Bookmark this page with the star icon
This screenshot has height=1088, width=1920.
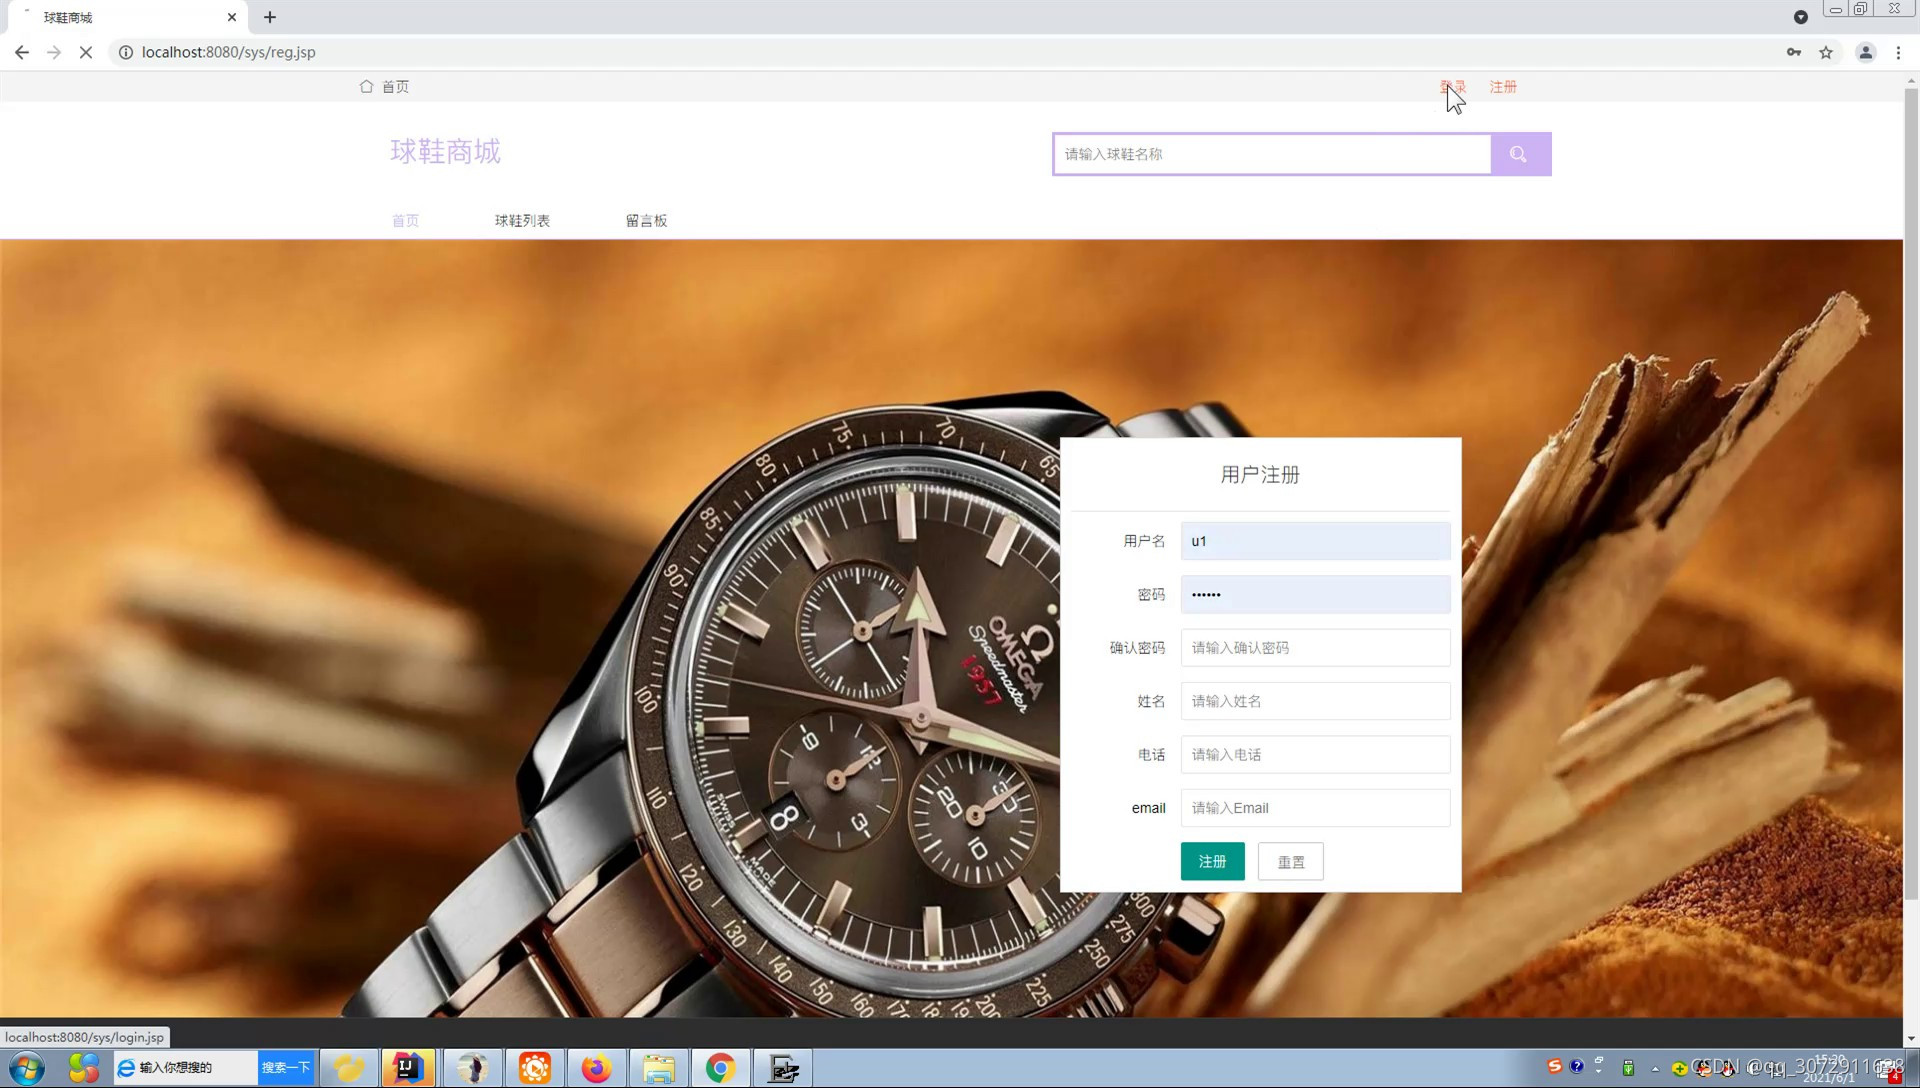tap(1826, 52)
